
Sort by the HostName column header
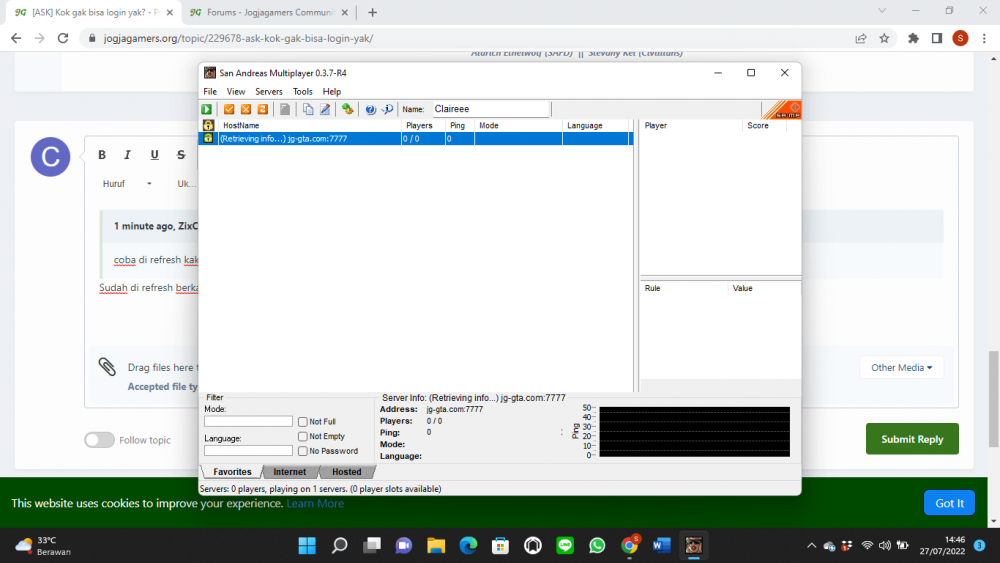click(309, 126)
